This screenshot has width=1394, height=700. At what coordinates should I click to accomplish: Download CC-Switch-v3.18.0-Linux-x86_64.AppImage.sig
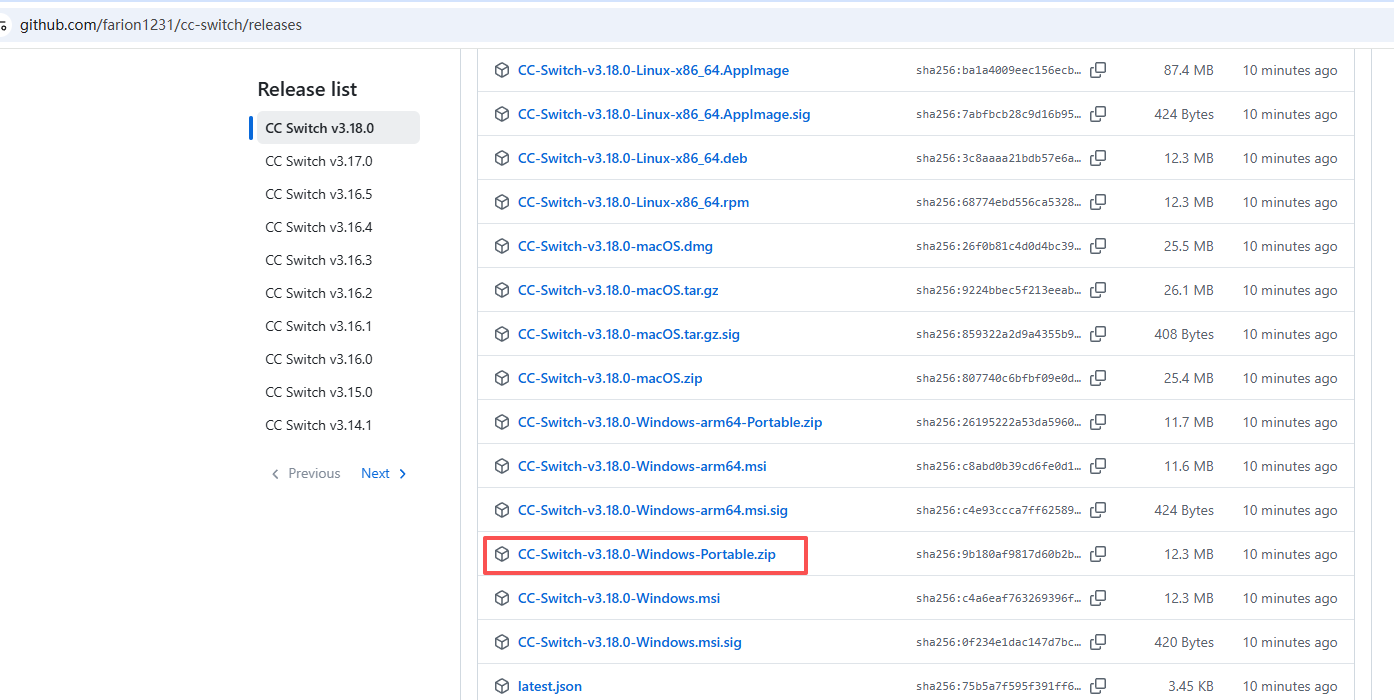tap(664, 114)
